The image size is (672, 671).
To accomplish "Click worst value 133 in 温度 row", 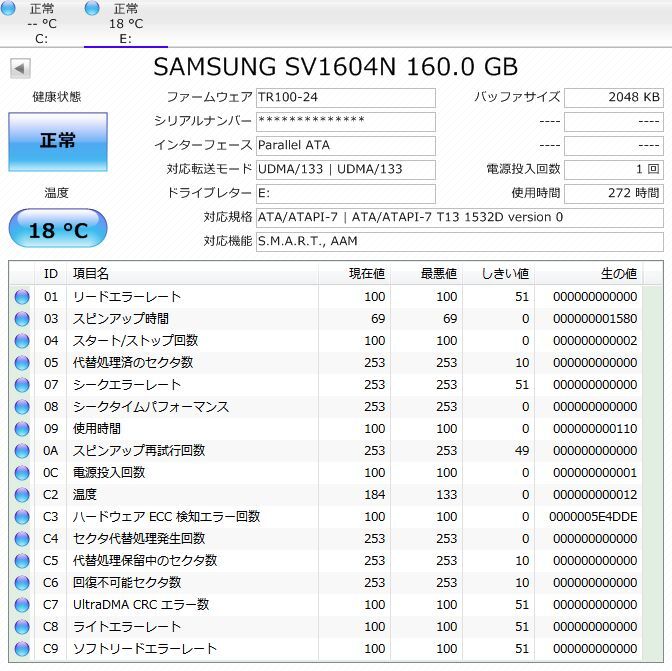I will point(447,495).
